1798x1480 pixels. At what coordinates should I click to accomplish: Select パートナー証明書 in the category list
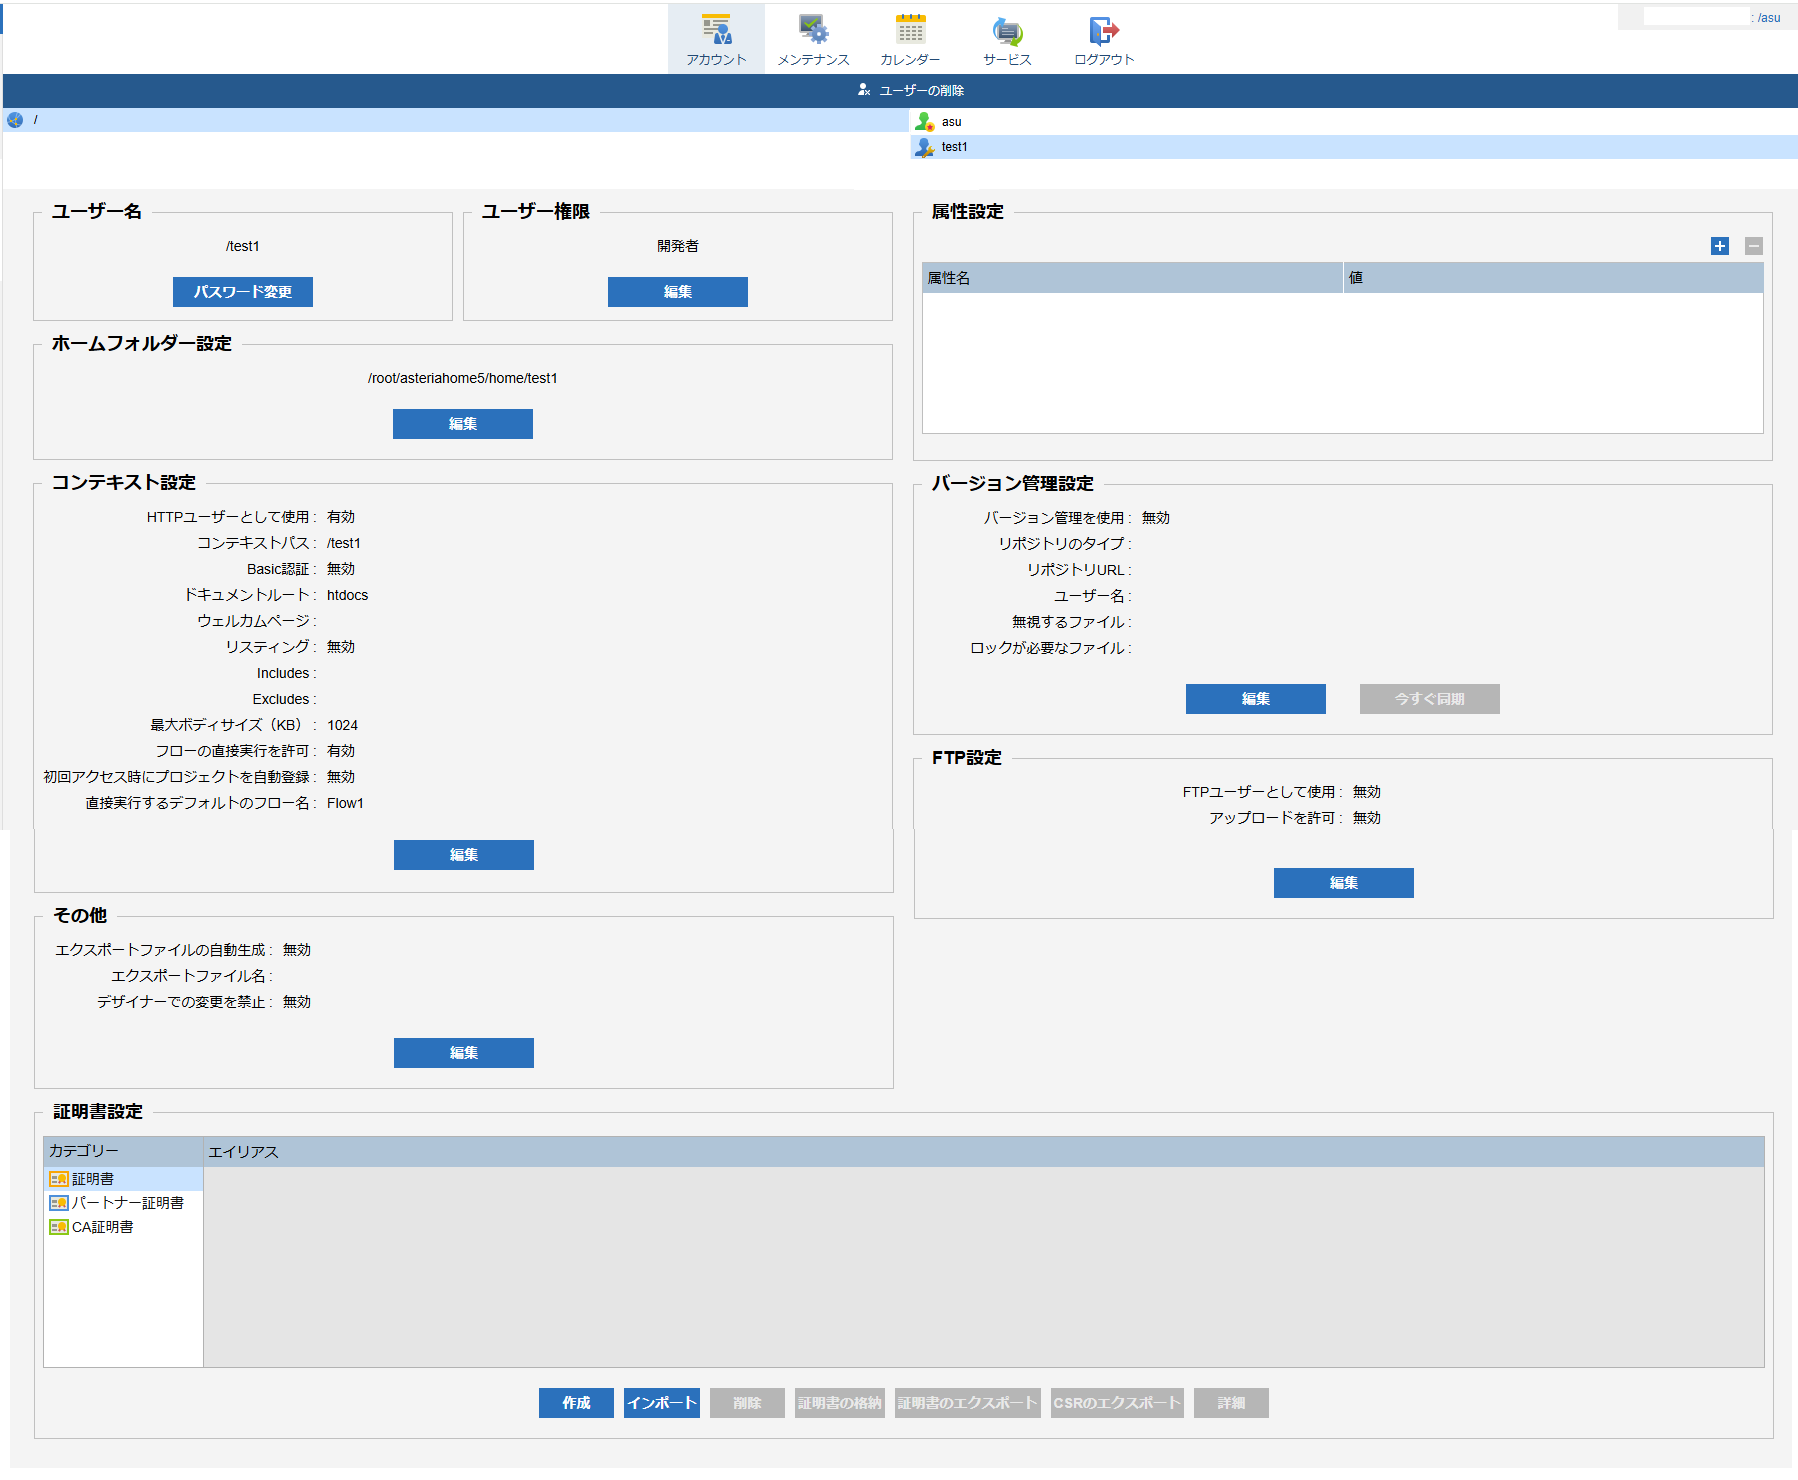click(x=124, y=1203)
